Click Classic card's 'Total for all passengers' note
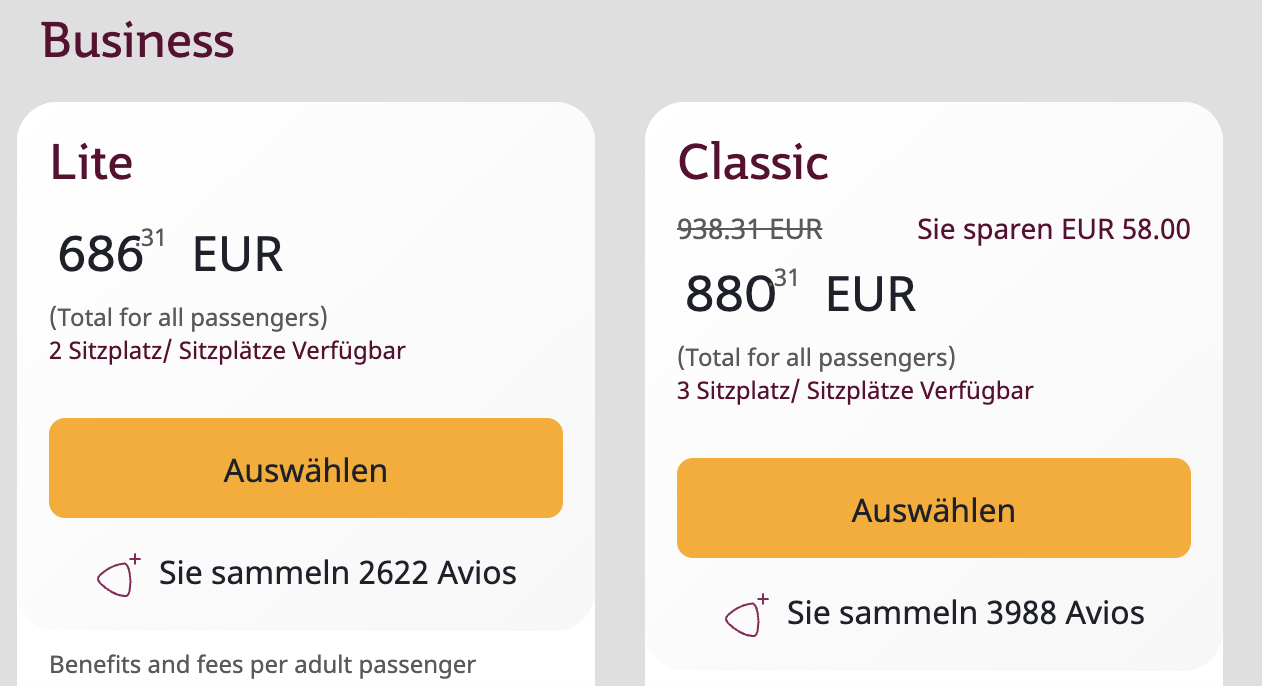Screen dimensions: 1262x686 point(816,358)
